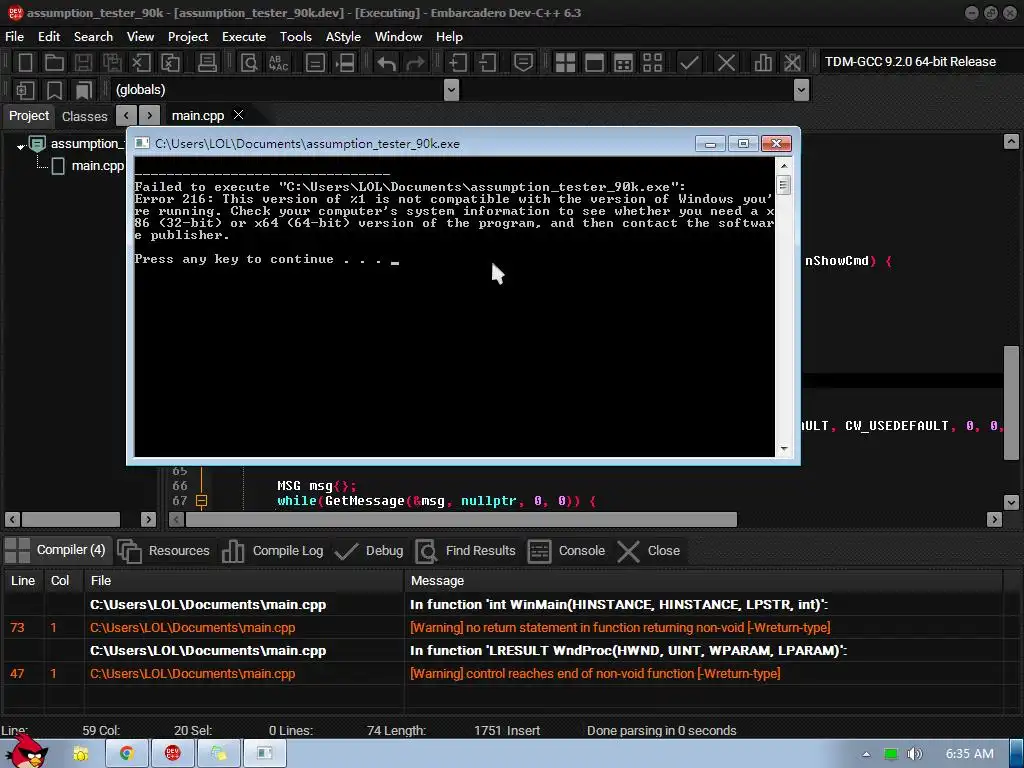The image size is (1024, 768).
Task: Click the Syntax Check checkmark icon
Action: tap(689, 63)
